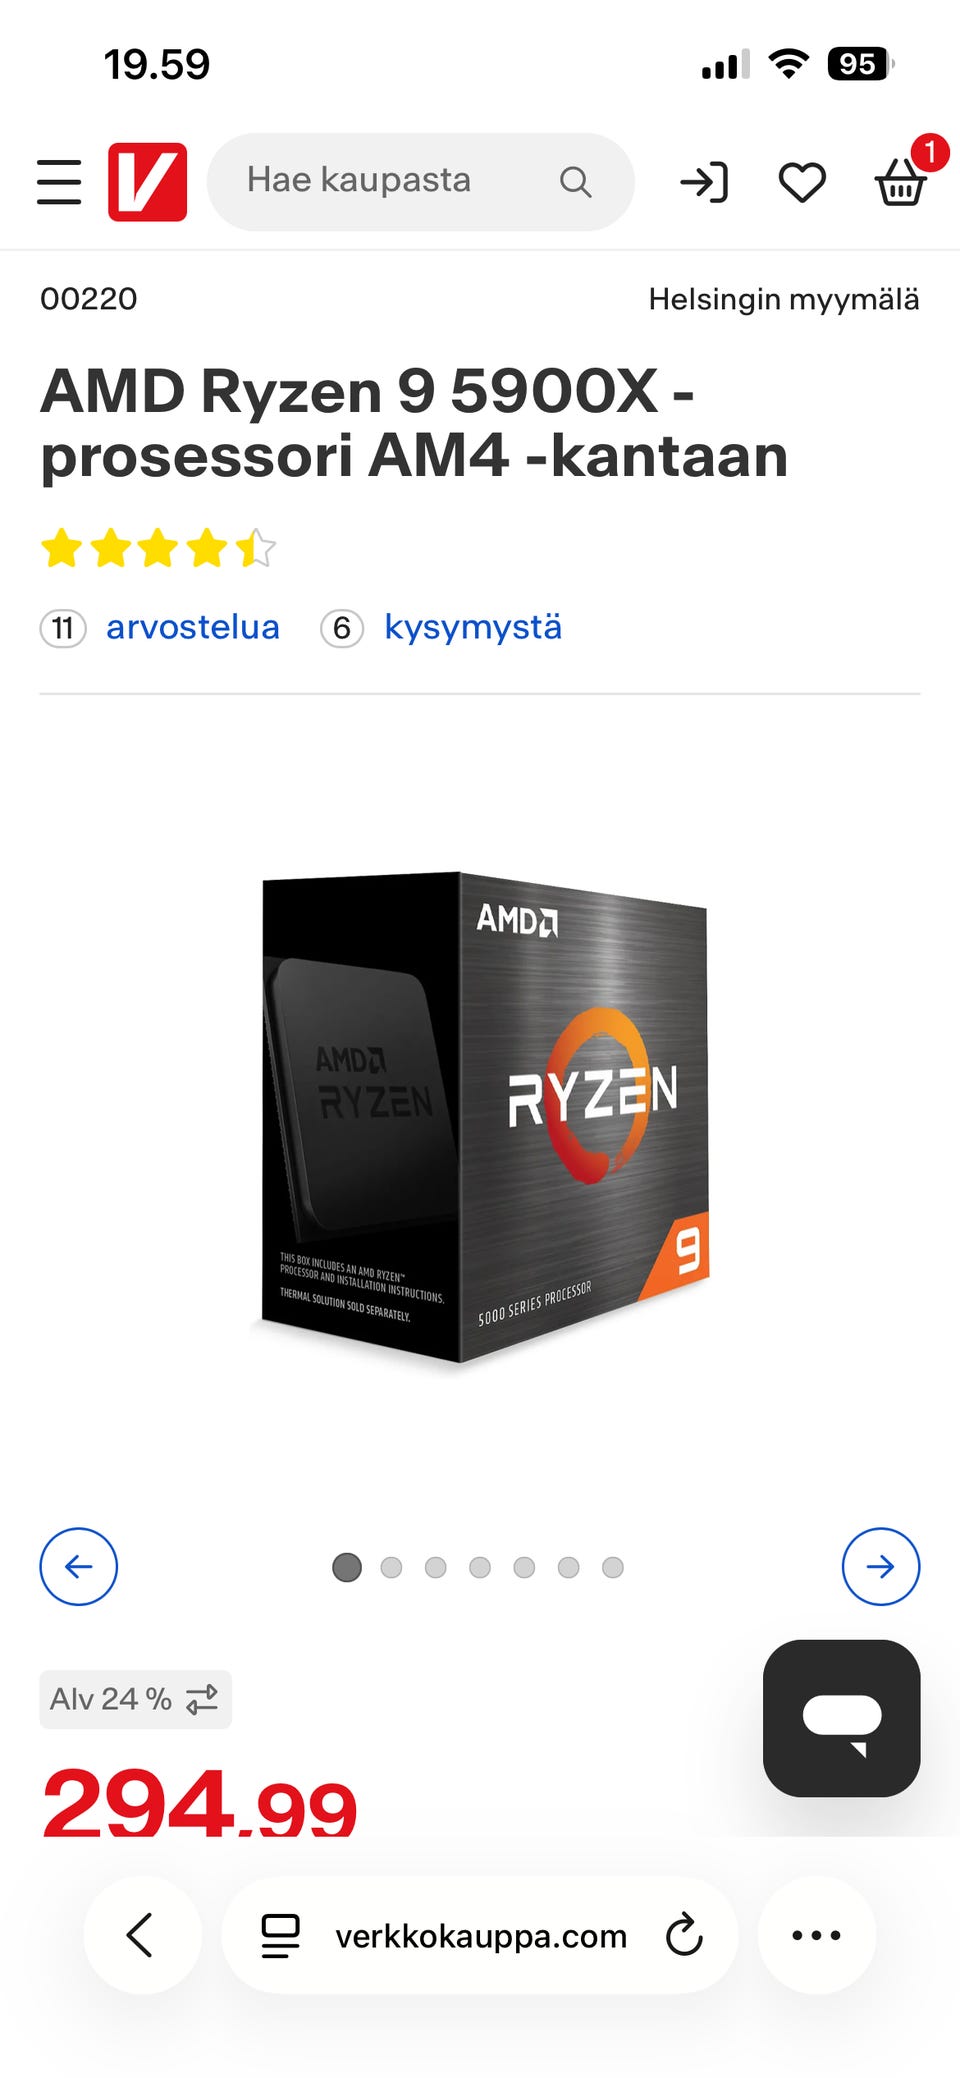Select the last carousel dot
This screenshot has height=2078, width=960.
click(613, 1567)
